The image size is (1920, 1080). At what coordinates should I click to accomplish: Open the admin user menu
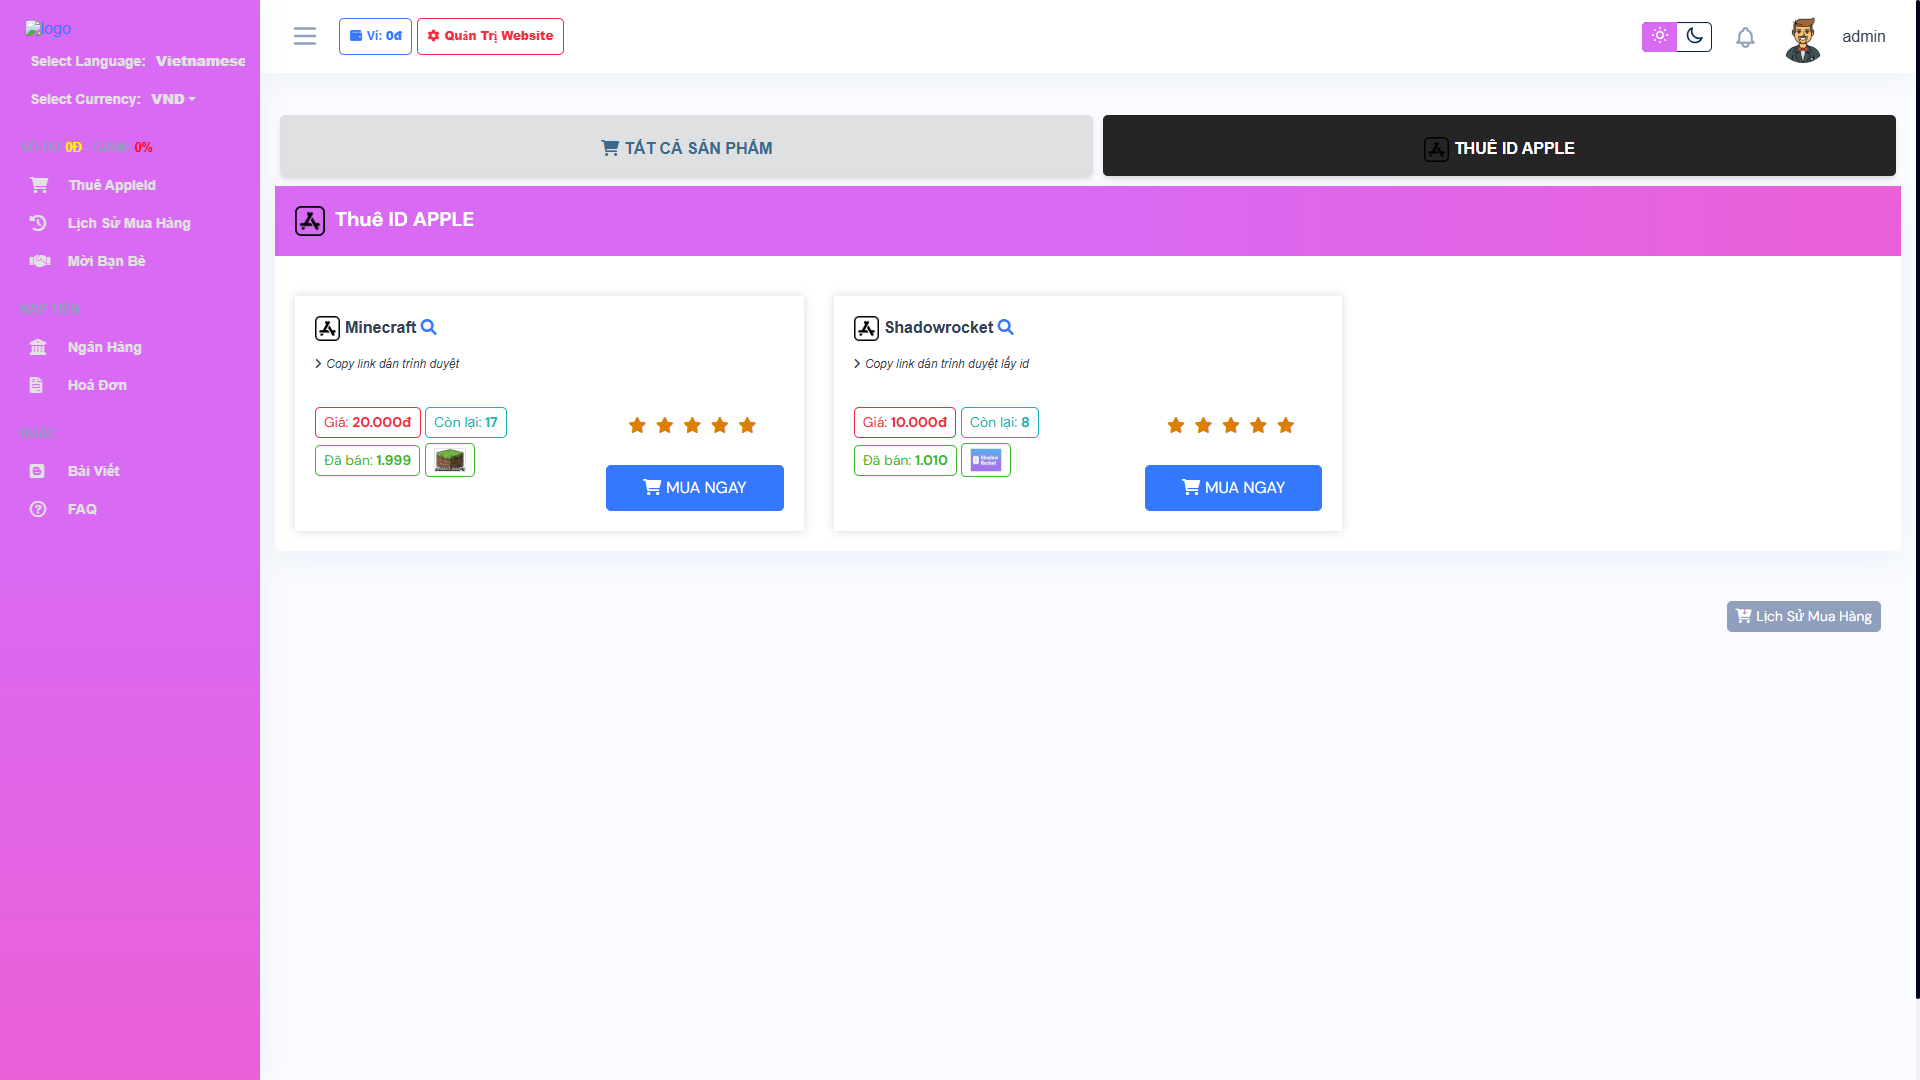(x=1863, y=37)
